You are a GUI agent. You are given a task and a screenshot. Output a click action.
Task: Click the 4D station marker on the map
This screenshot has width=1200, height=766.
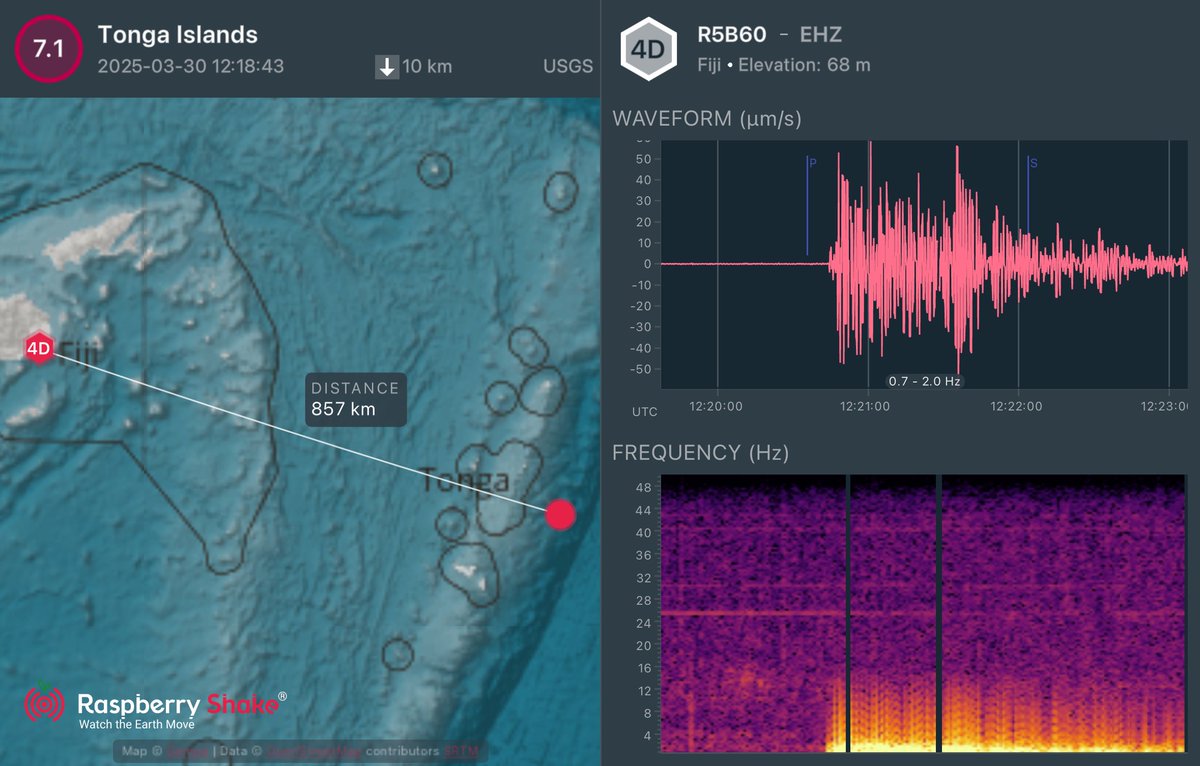[40, 348]
